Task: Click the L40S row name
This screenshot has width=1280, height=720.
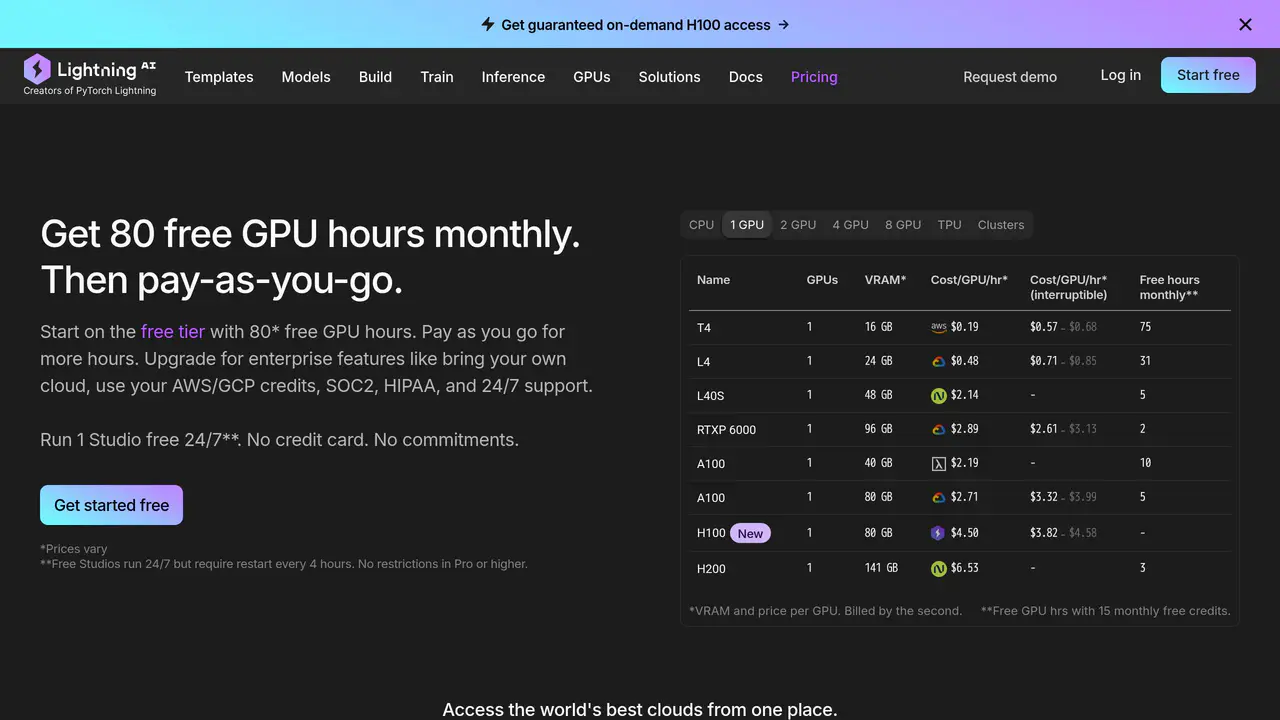Action: point(711,396)
